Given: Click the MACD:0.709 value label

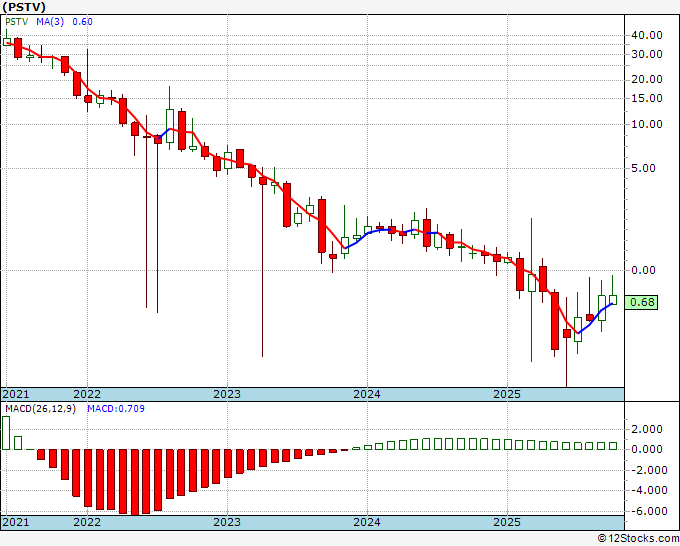Looking at the screenshot, I should tap(116, 409).
